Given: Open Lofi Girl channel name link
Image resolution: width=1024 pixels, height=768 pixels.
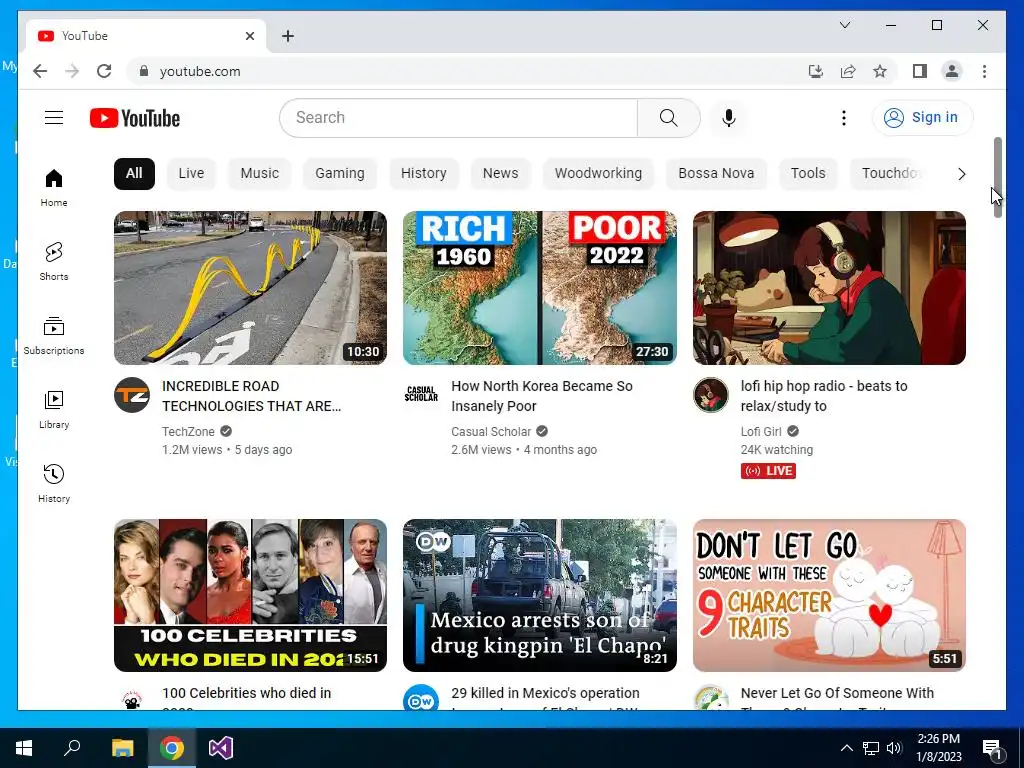Looking at the screenshot, I should tap(761, 432).
